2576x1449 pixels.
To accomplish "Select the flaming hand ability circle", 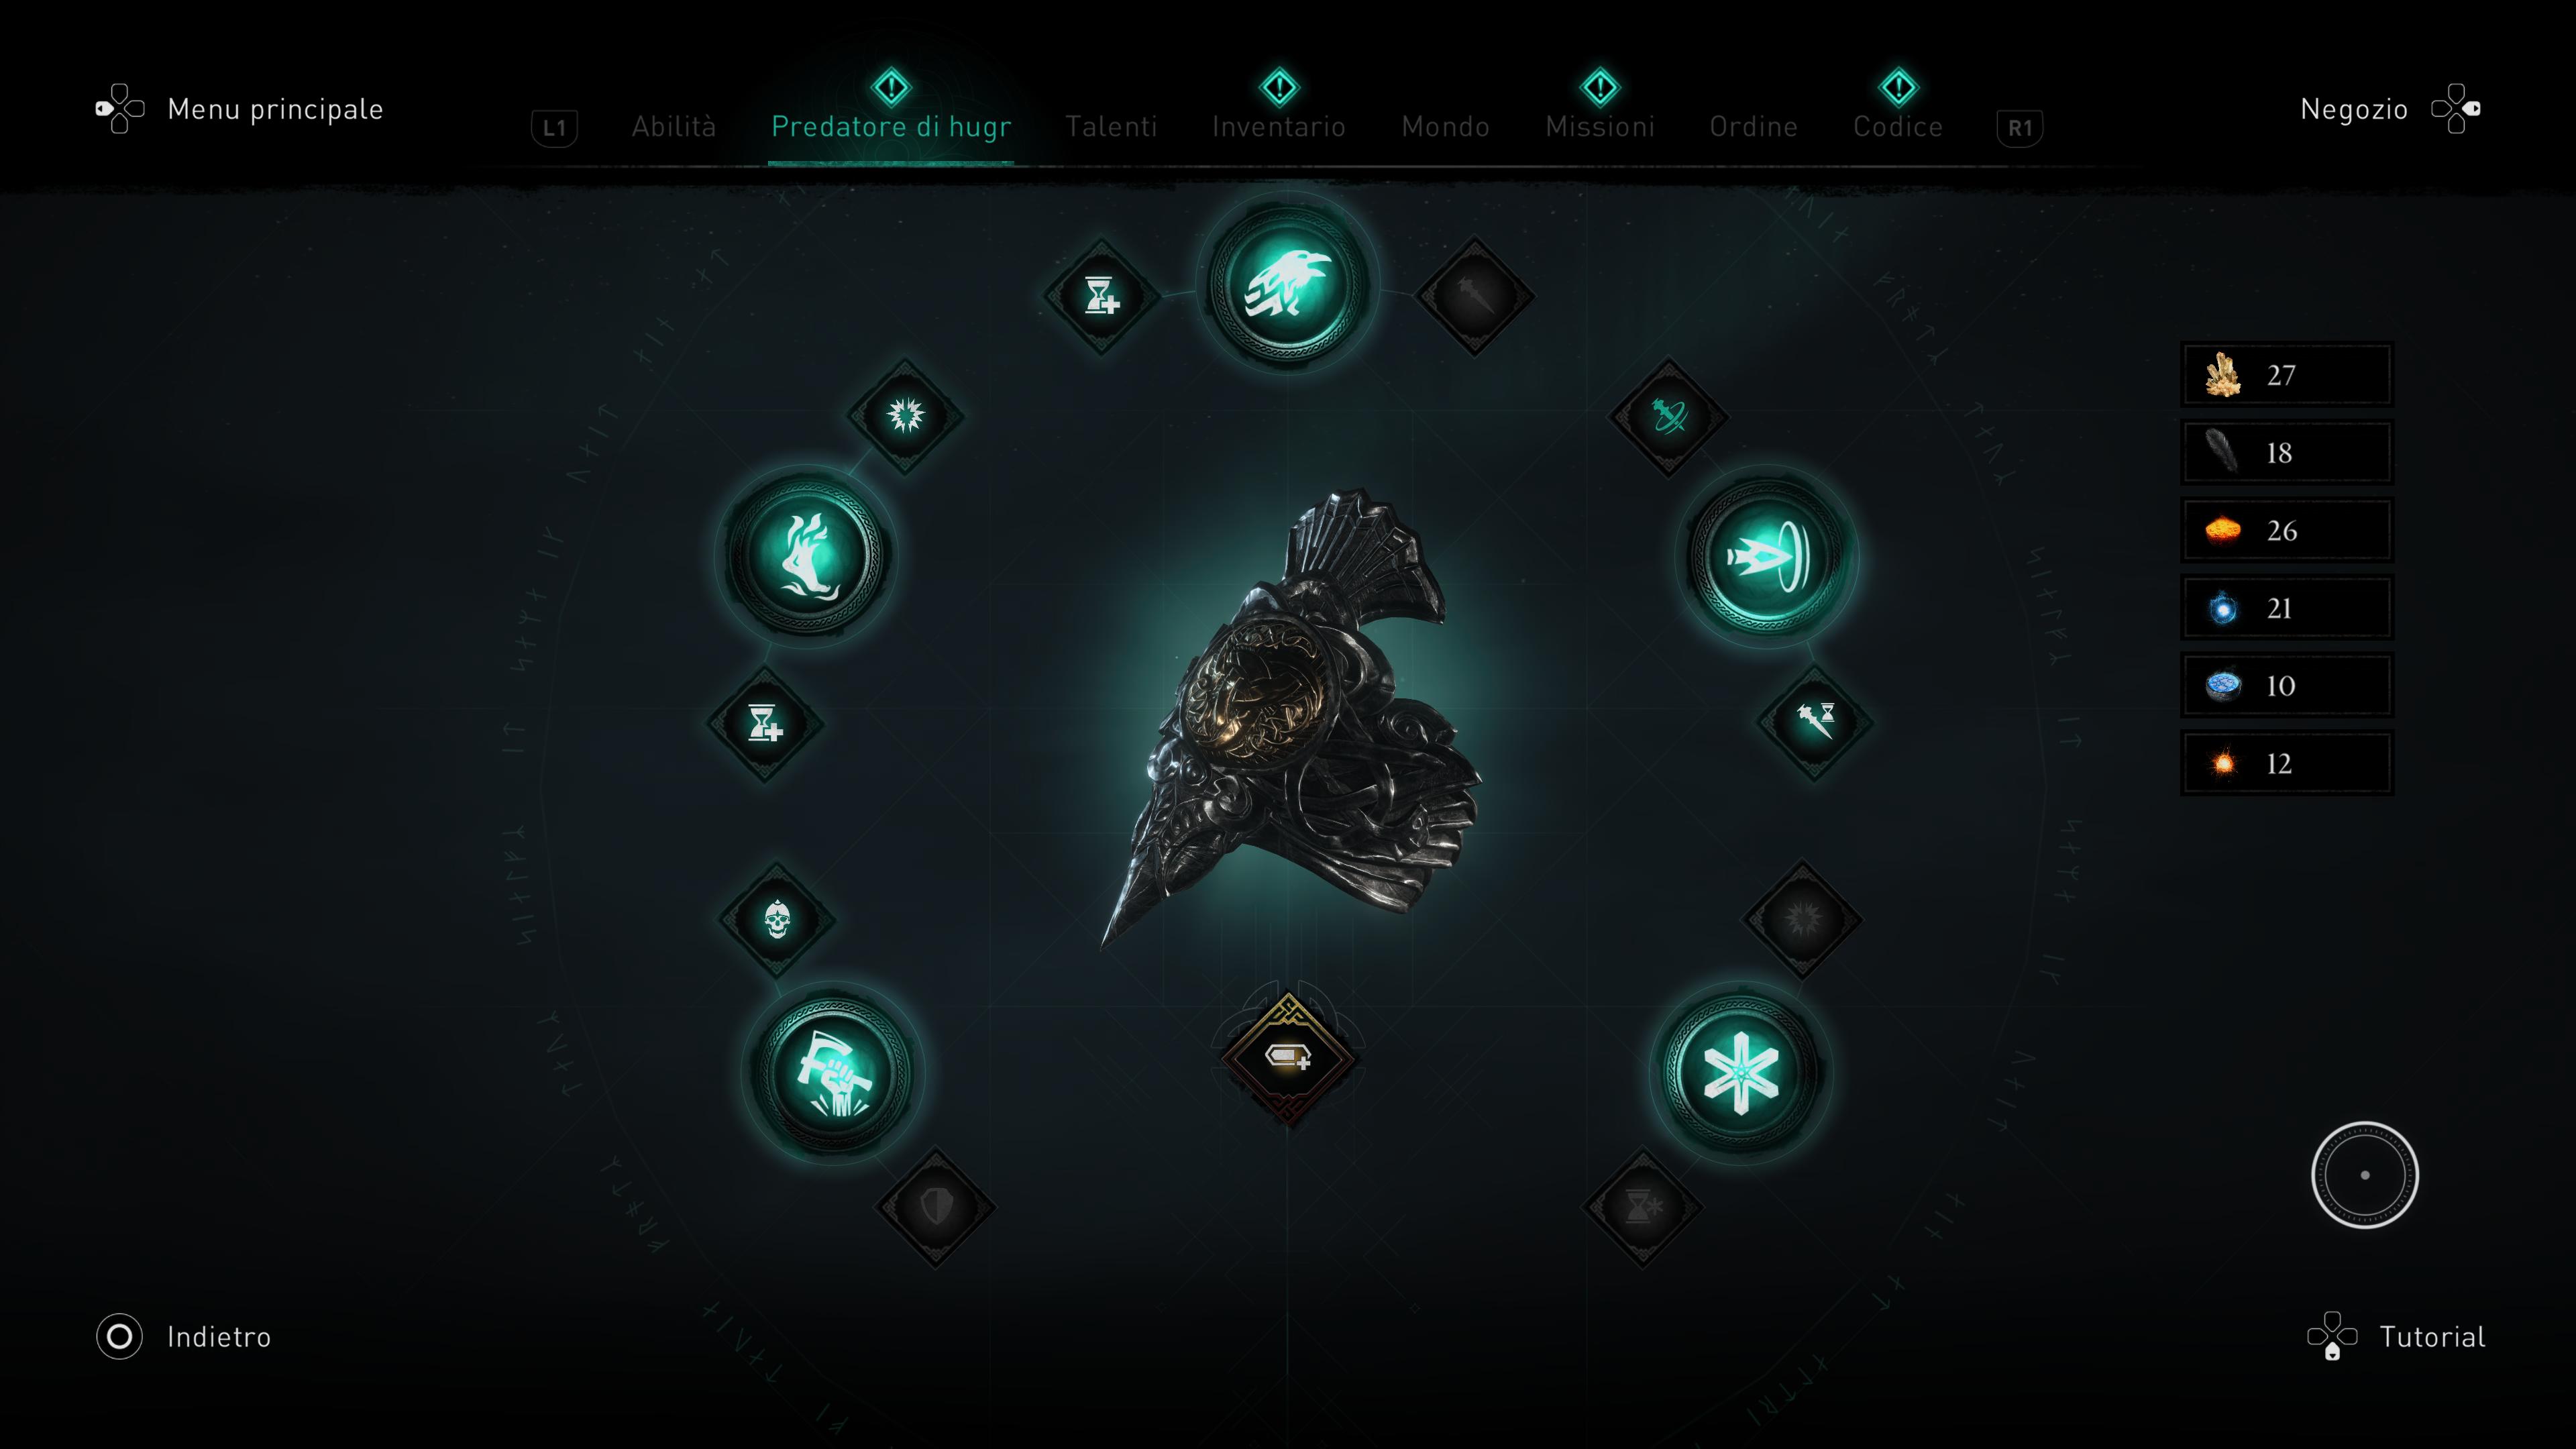I will pyautogui.click(x=806, y=556).
